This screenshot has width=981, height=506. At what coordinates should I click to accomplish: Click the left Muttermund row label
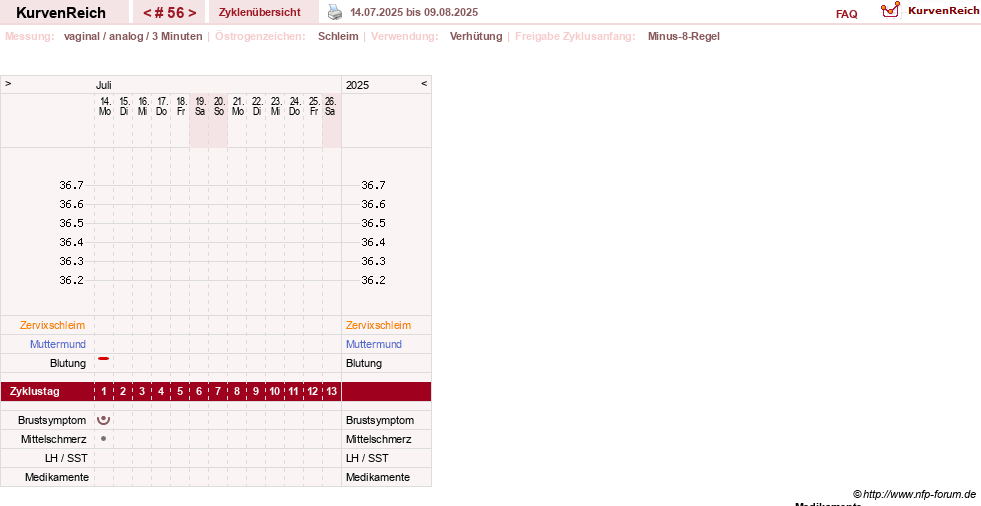click(x=58, y=344)
